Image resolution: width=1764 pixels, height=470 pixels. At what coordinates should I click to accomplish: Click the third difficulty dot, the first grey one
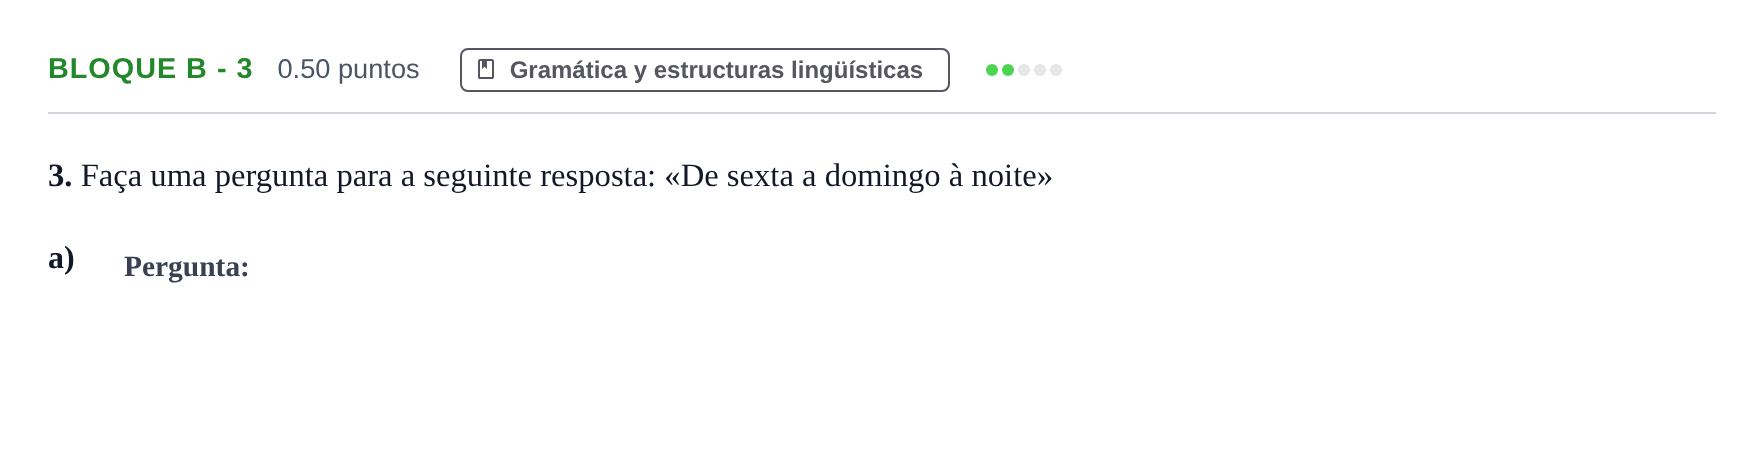click(1024, 70)
